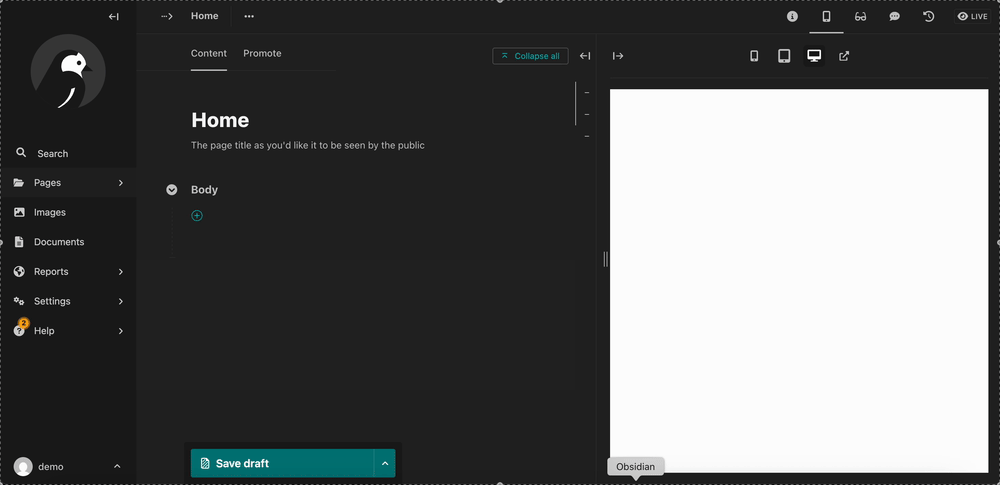Click the demo username text

click(x=50, y=466)
